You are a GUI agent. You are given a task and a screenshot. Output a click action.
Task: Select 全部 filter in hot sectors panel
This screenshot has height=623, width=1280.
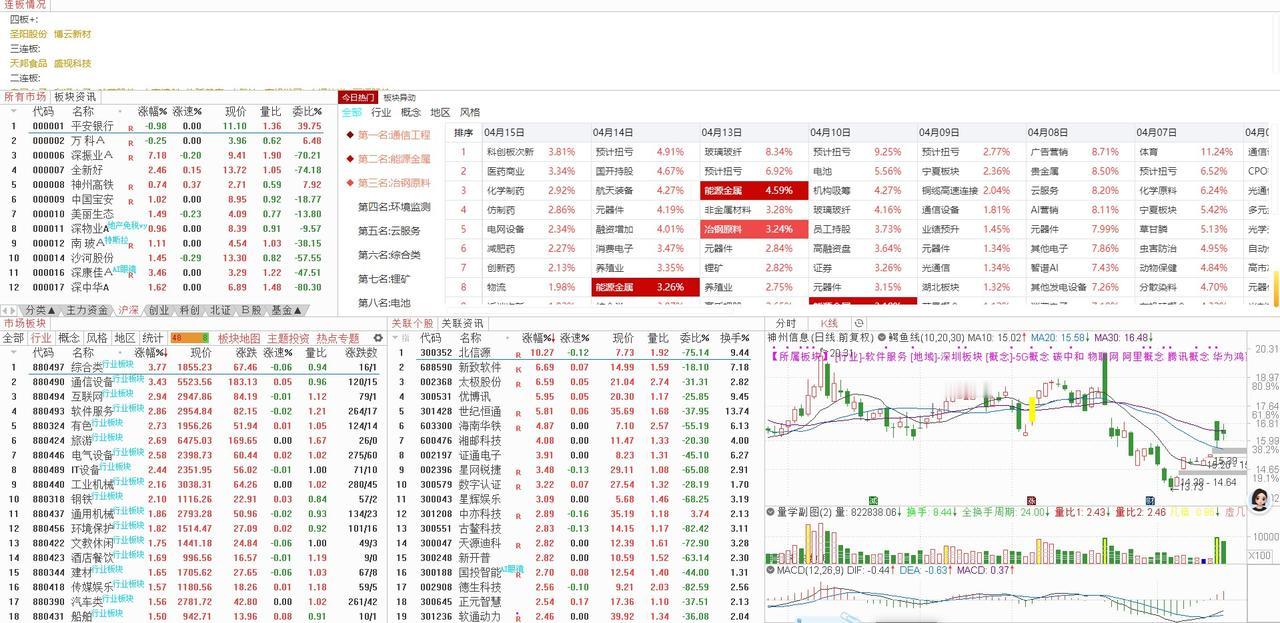pos(352,113)
